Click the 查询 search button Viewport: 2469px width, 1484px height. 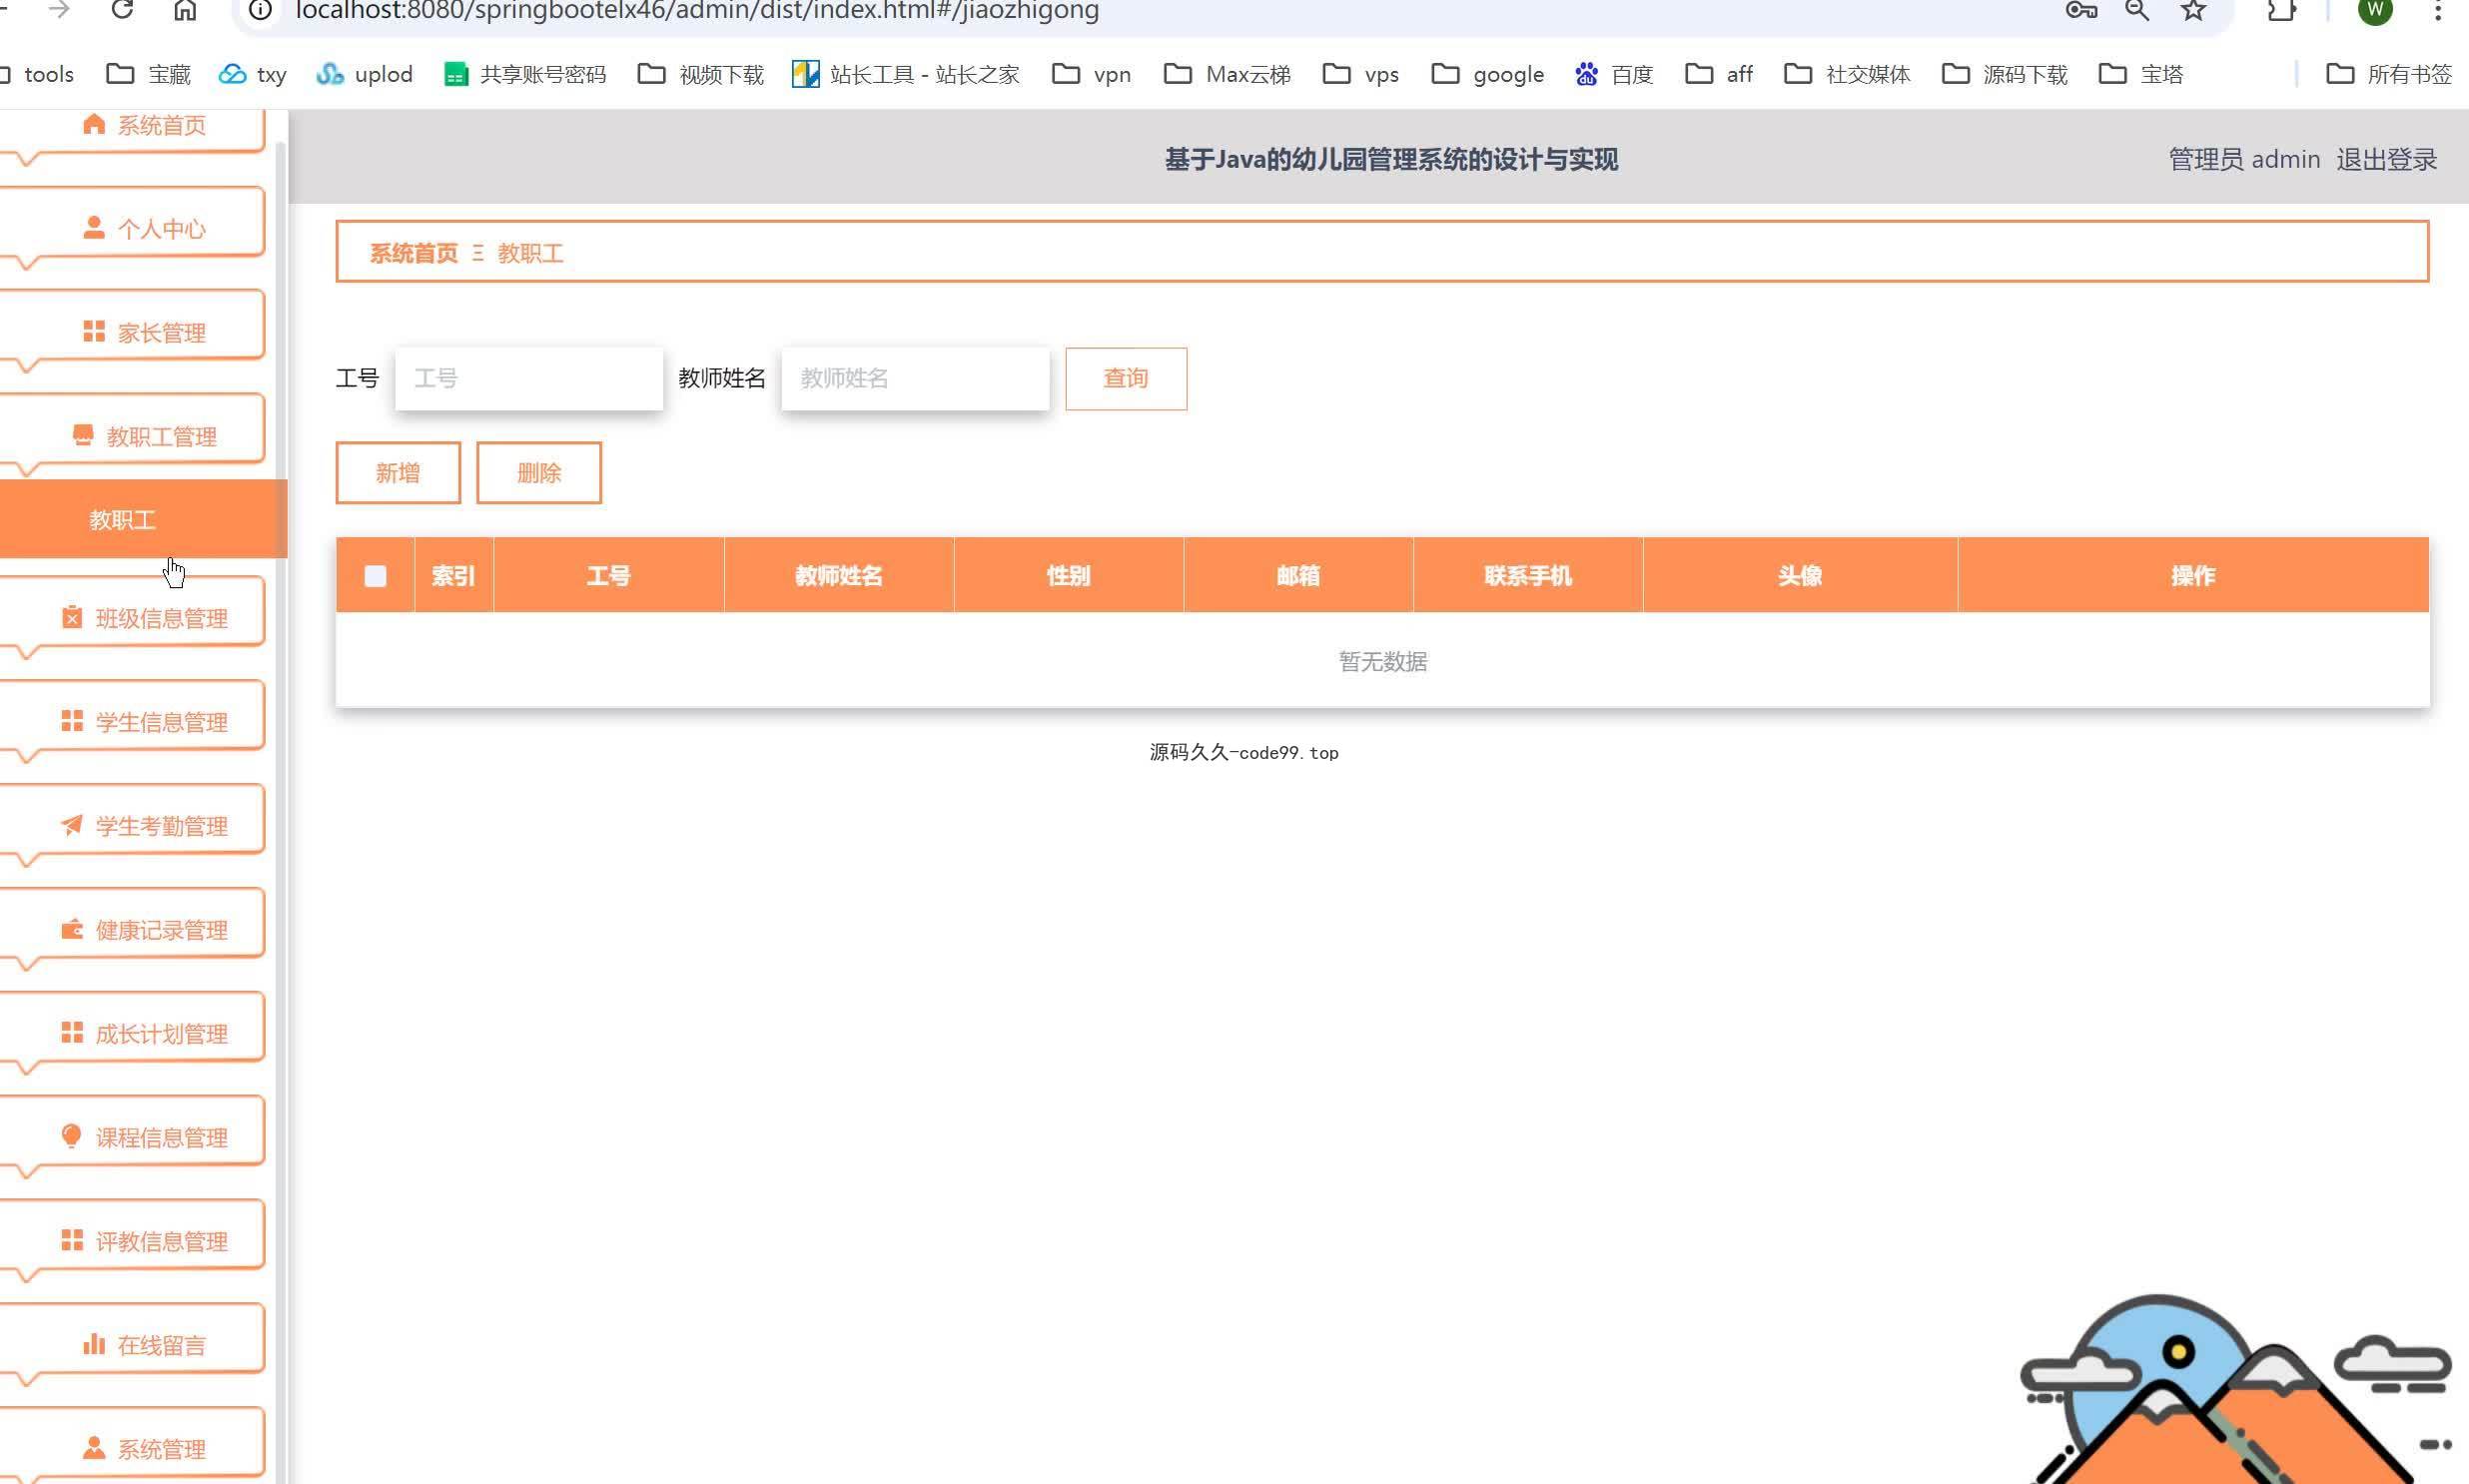pos(1126,378)
